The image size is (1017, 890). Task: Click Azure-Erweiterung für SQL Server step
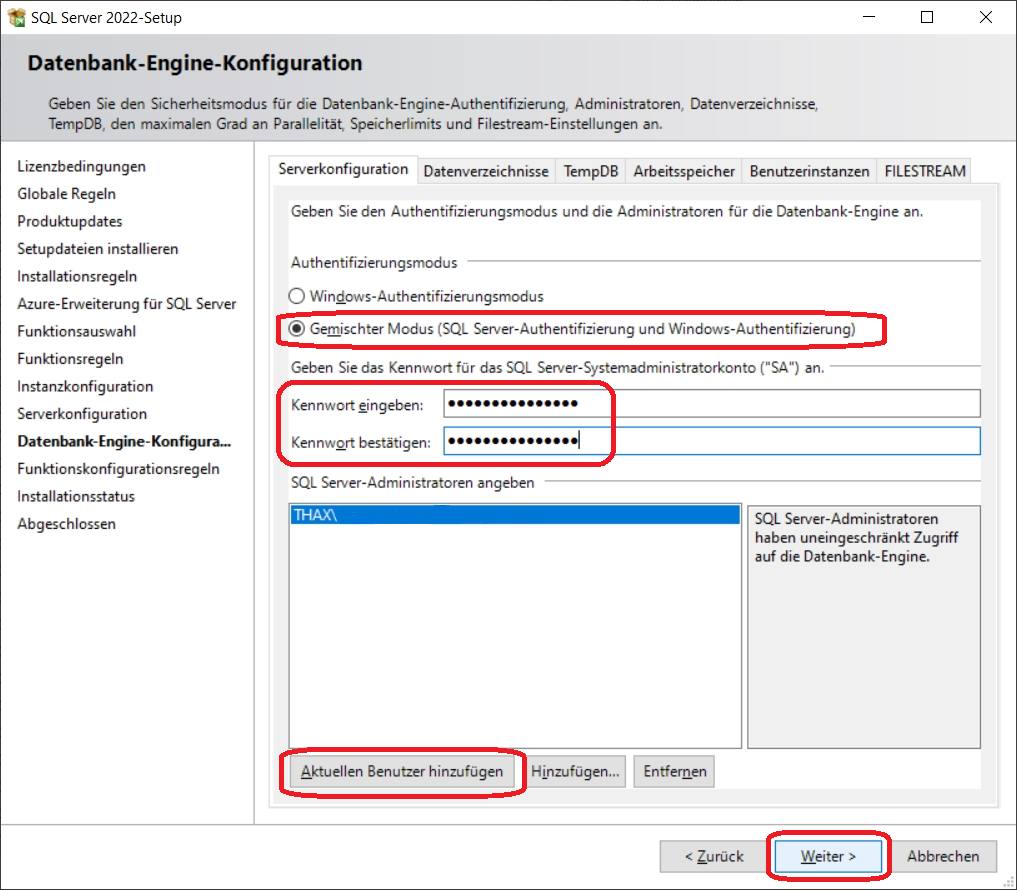[x=126, y=304]
